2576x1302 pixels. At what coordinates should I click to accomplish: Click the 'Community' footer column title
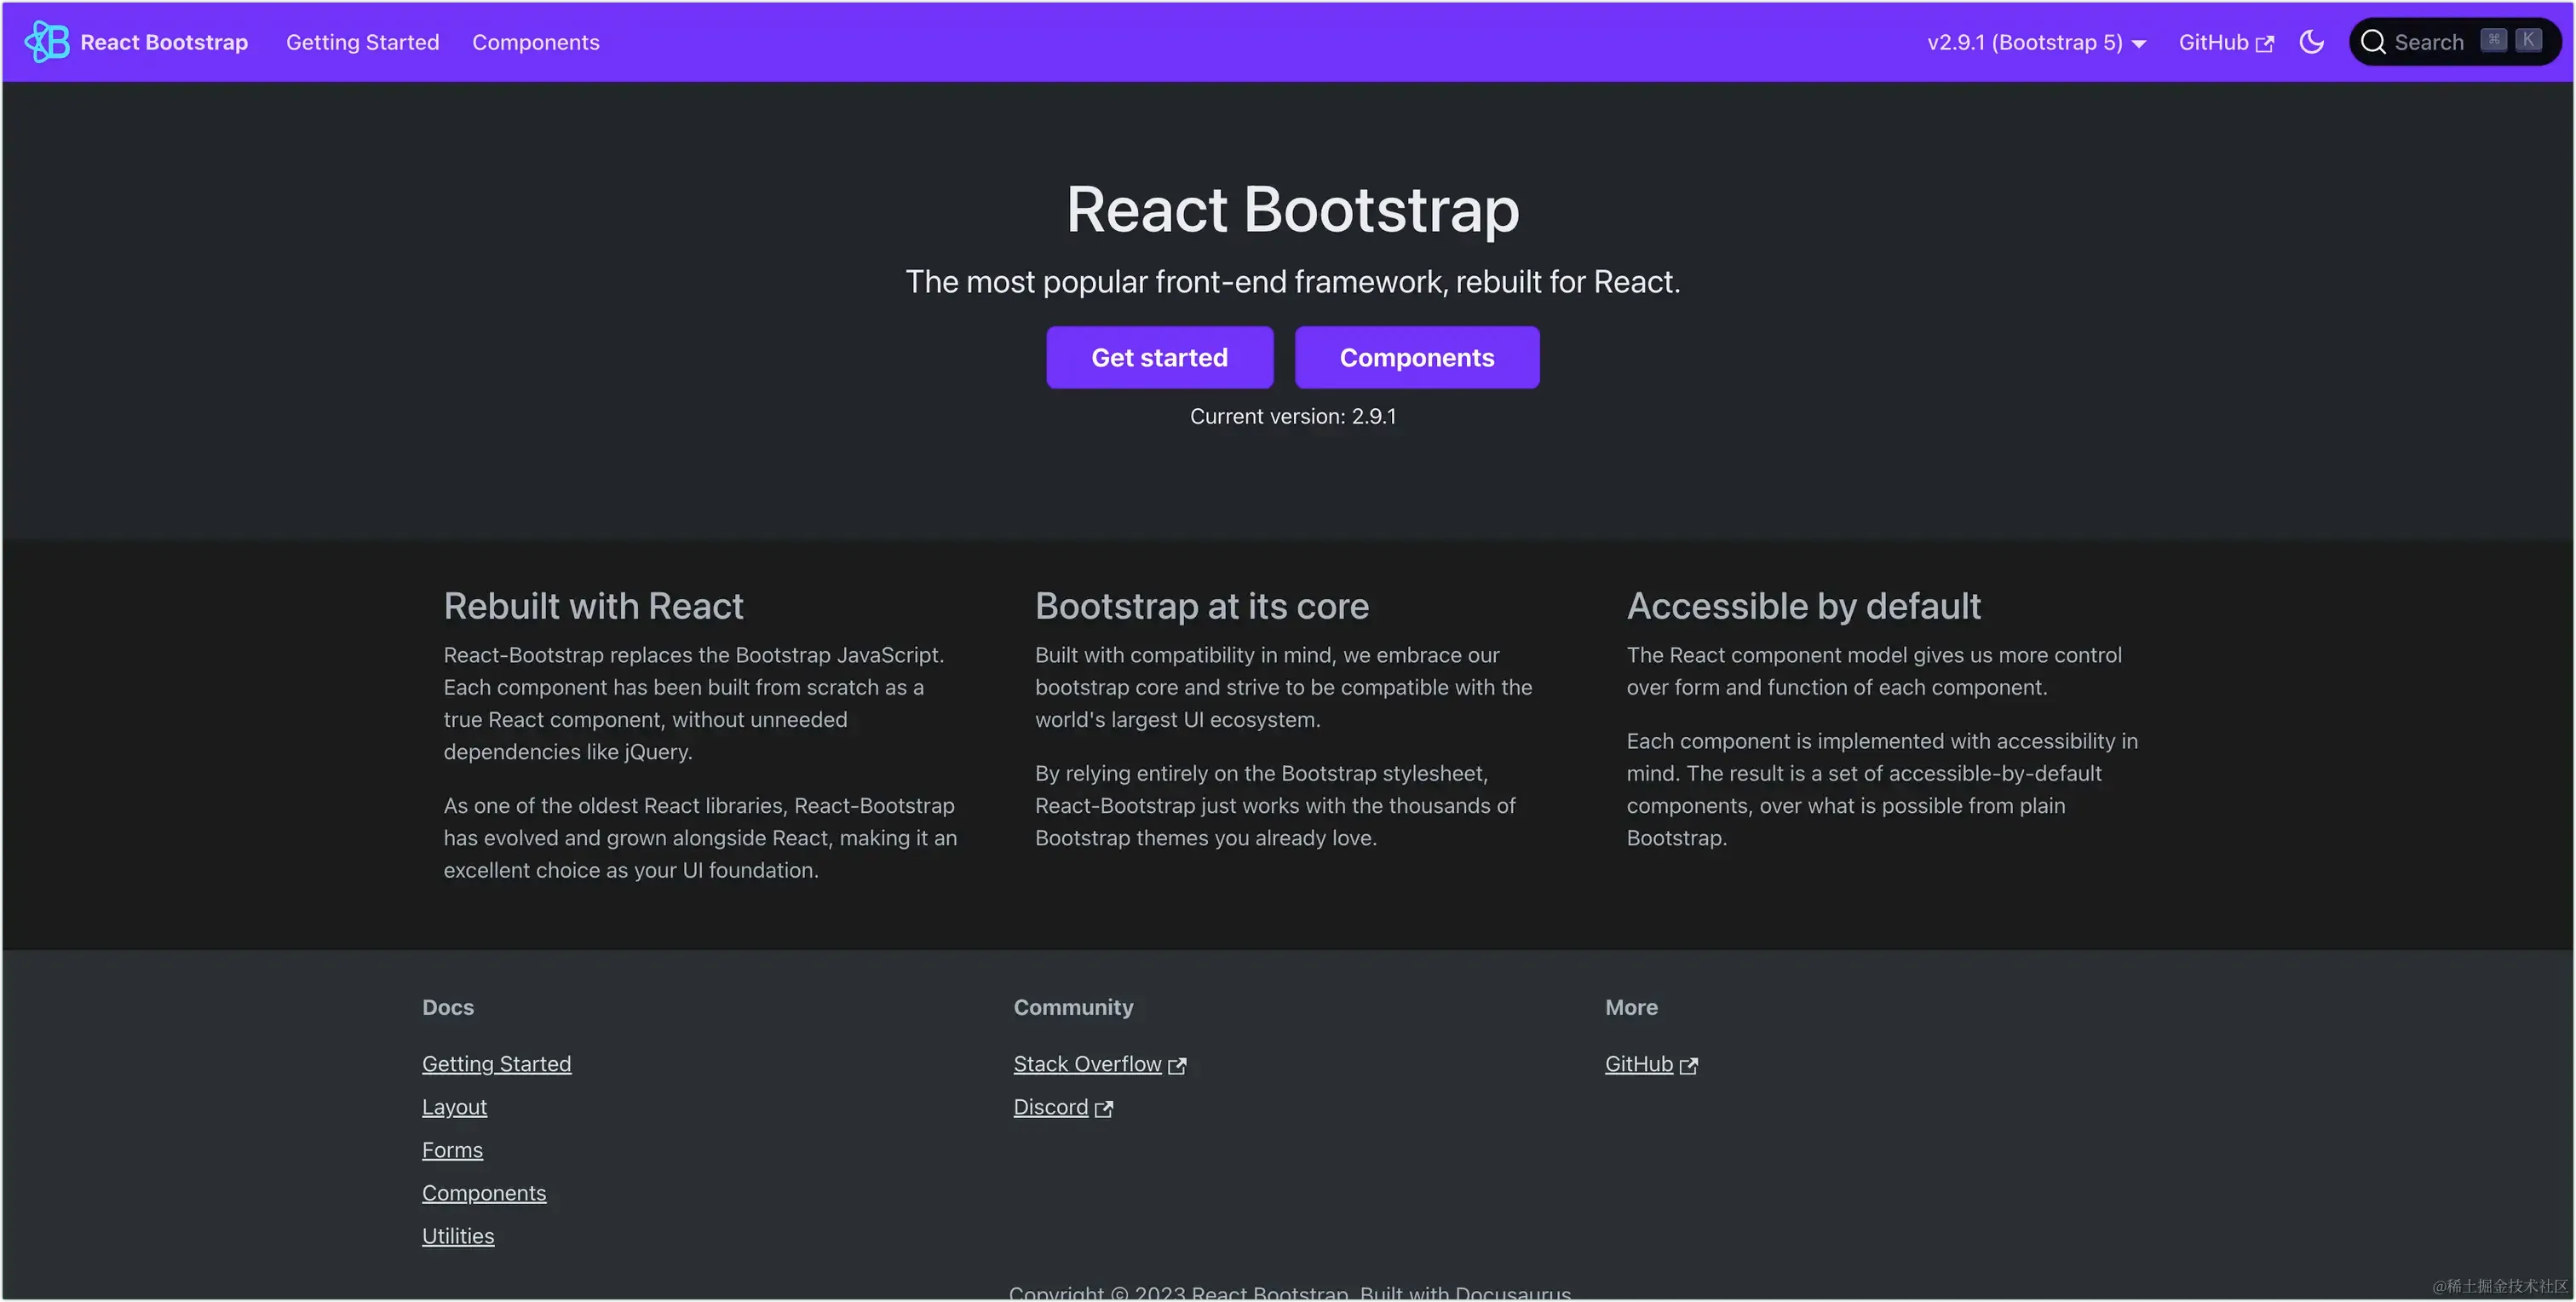[1073, 1007]
